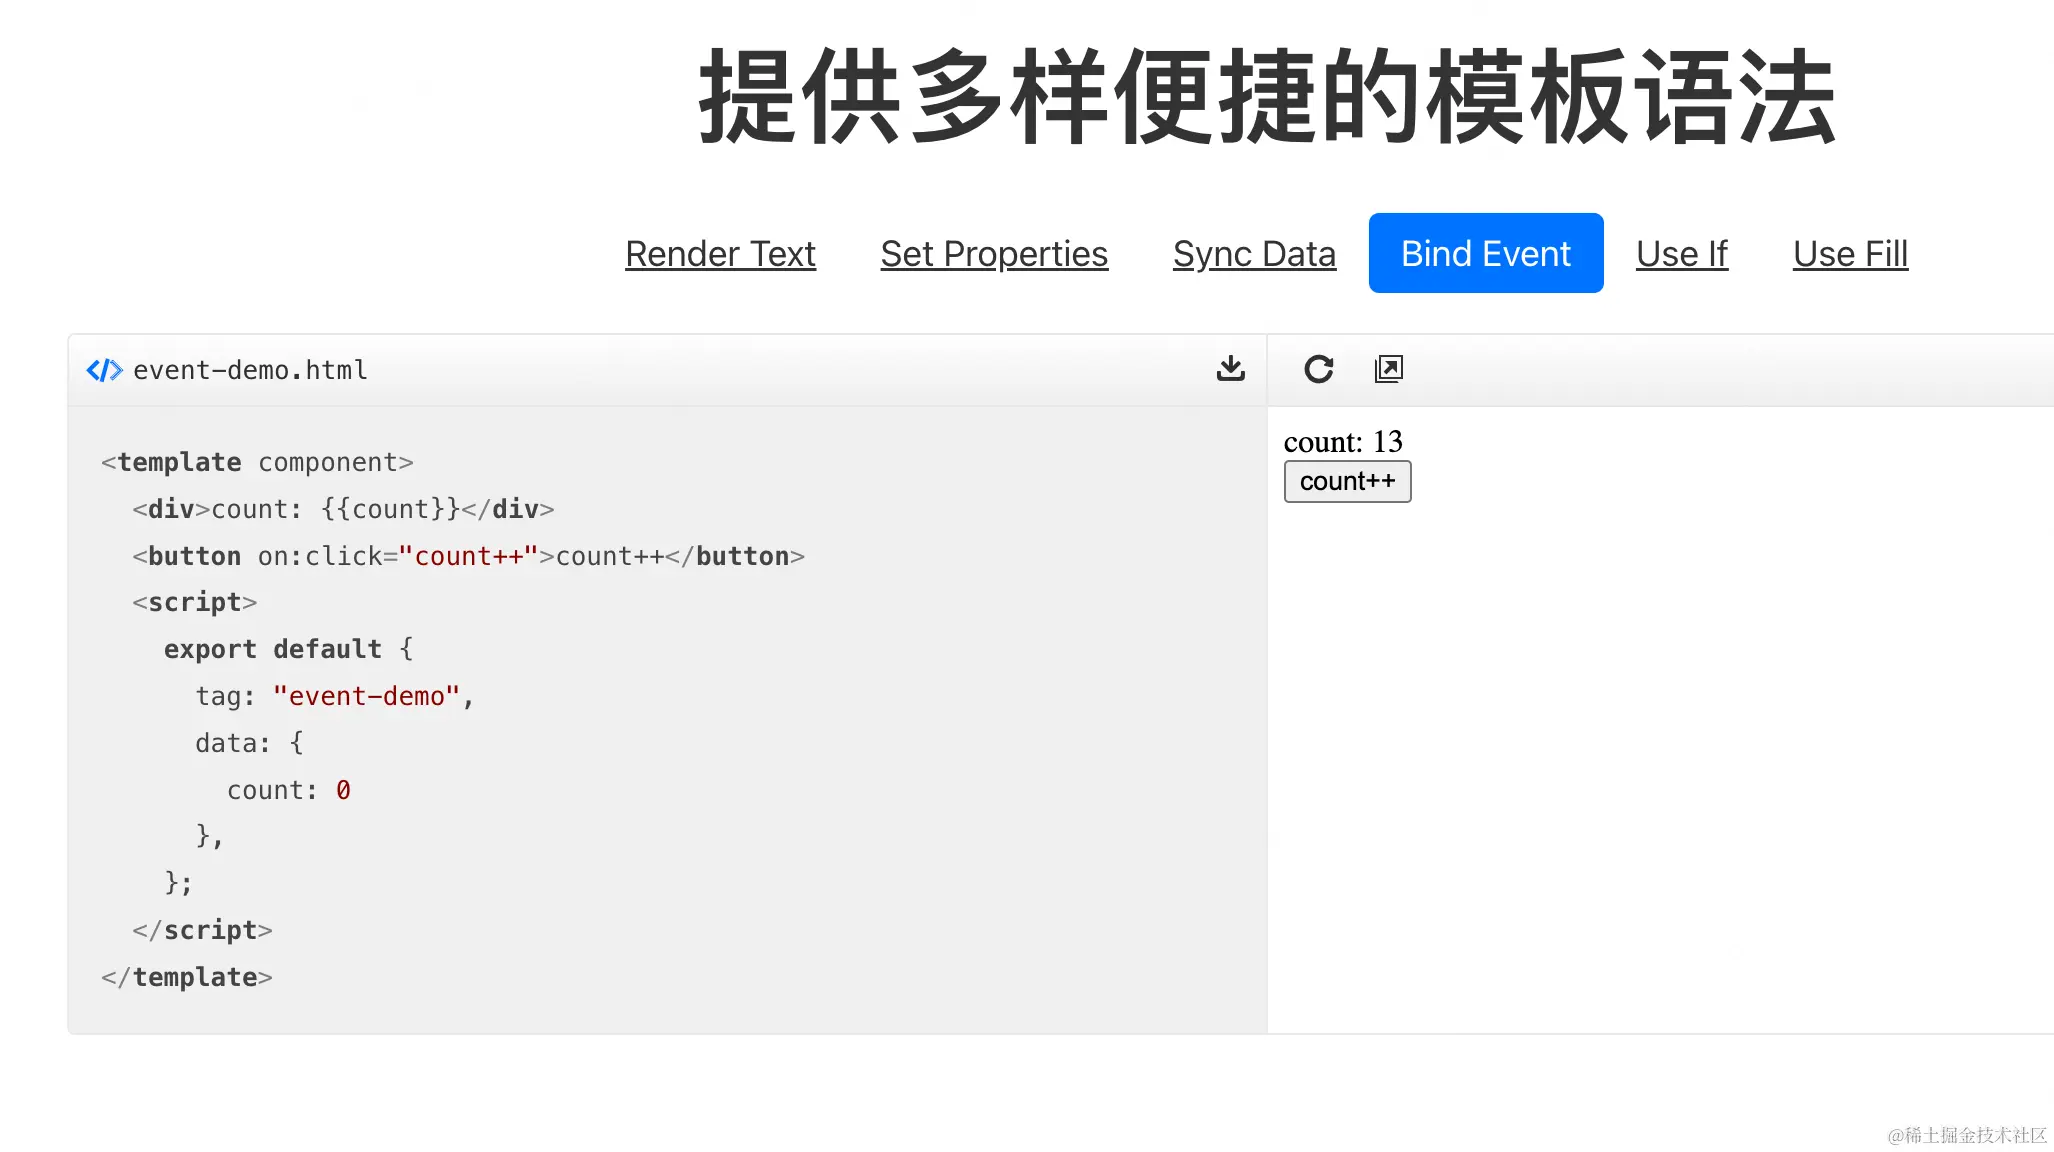Image resolution: width=2054 pixels, height=1152 pixels.
Task: Click the page heading 提供多样便捷的模板语法
Action: [1268, 97]
